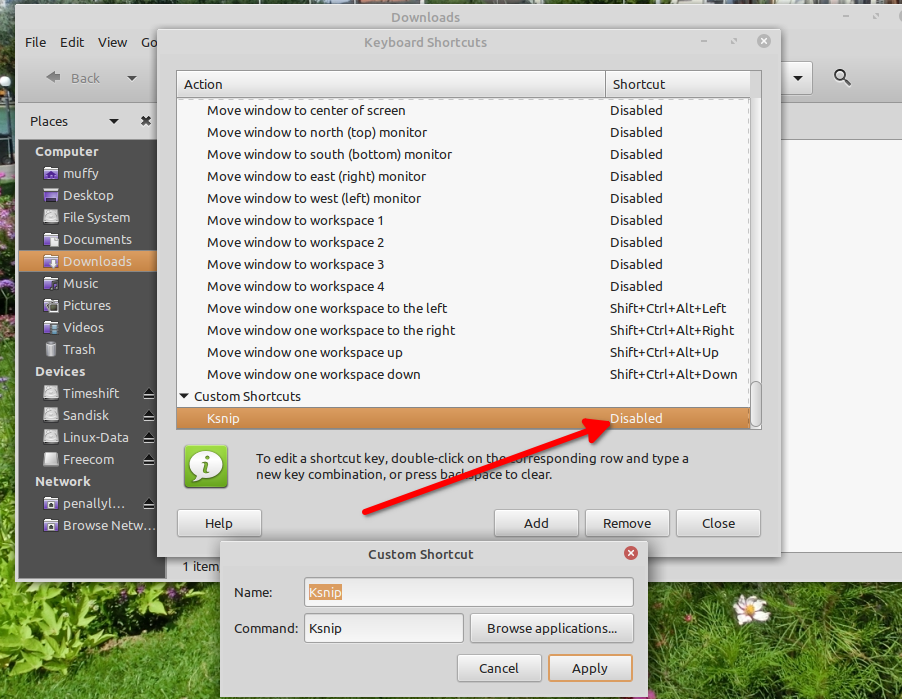Click the Remove button
Image resolution: width=902 pixels, height=699 pixels.
click(x=627, y=523)
